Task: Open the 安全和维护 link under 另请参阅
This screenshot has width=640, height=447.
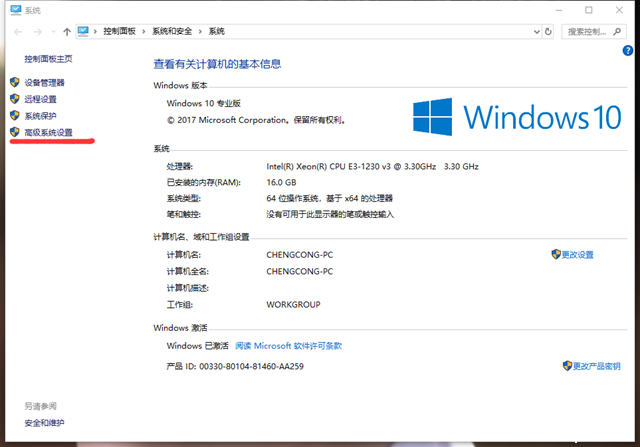Action: pos(44,423)
